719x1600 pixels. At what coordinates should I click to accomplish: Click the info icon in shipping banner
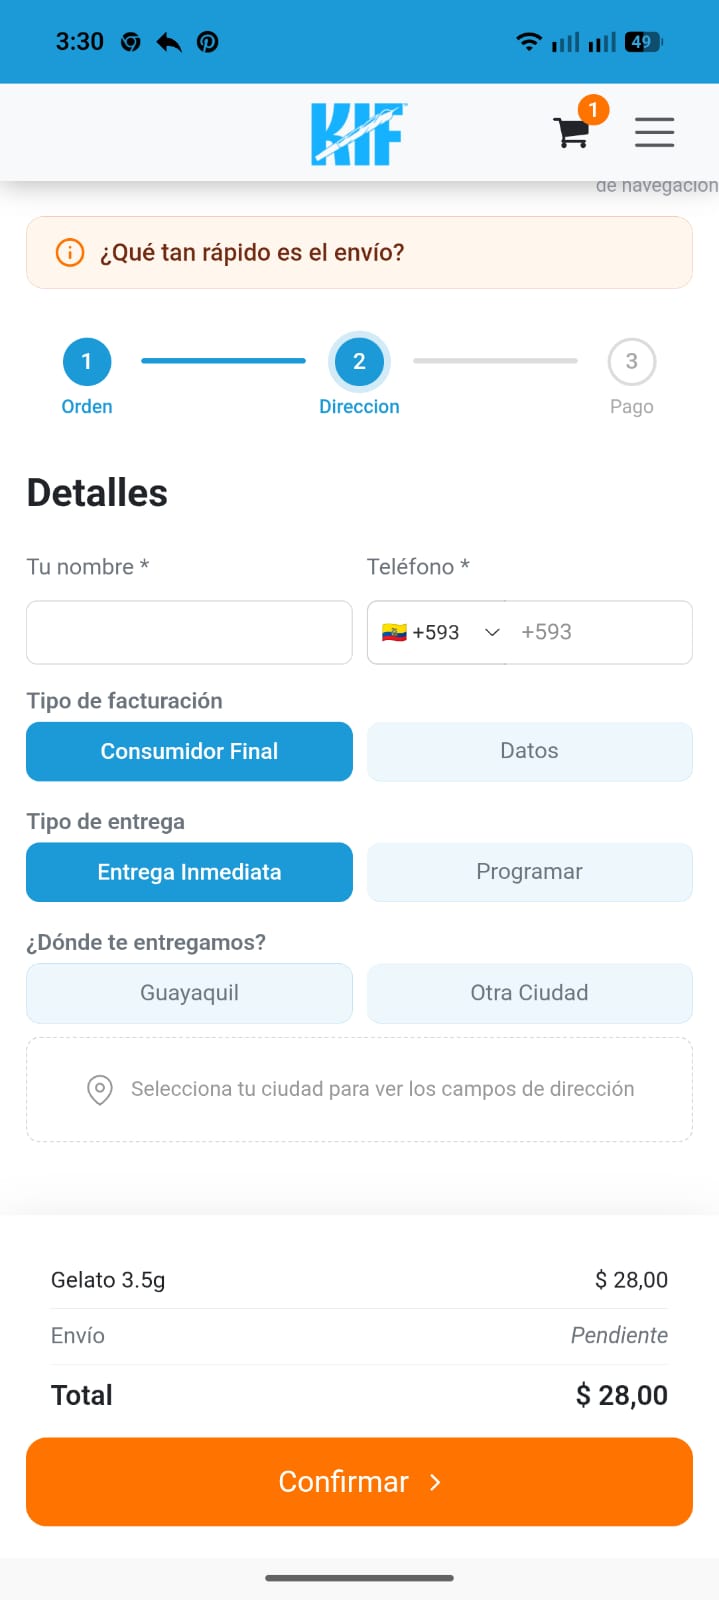(x=69, y=252)
